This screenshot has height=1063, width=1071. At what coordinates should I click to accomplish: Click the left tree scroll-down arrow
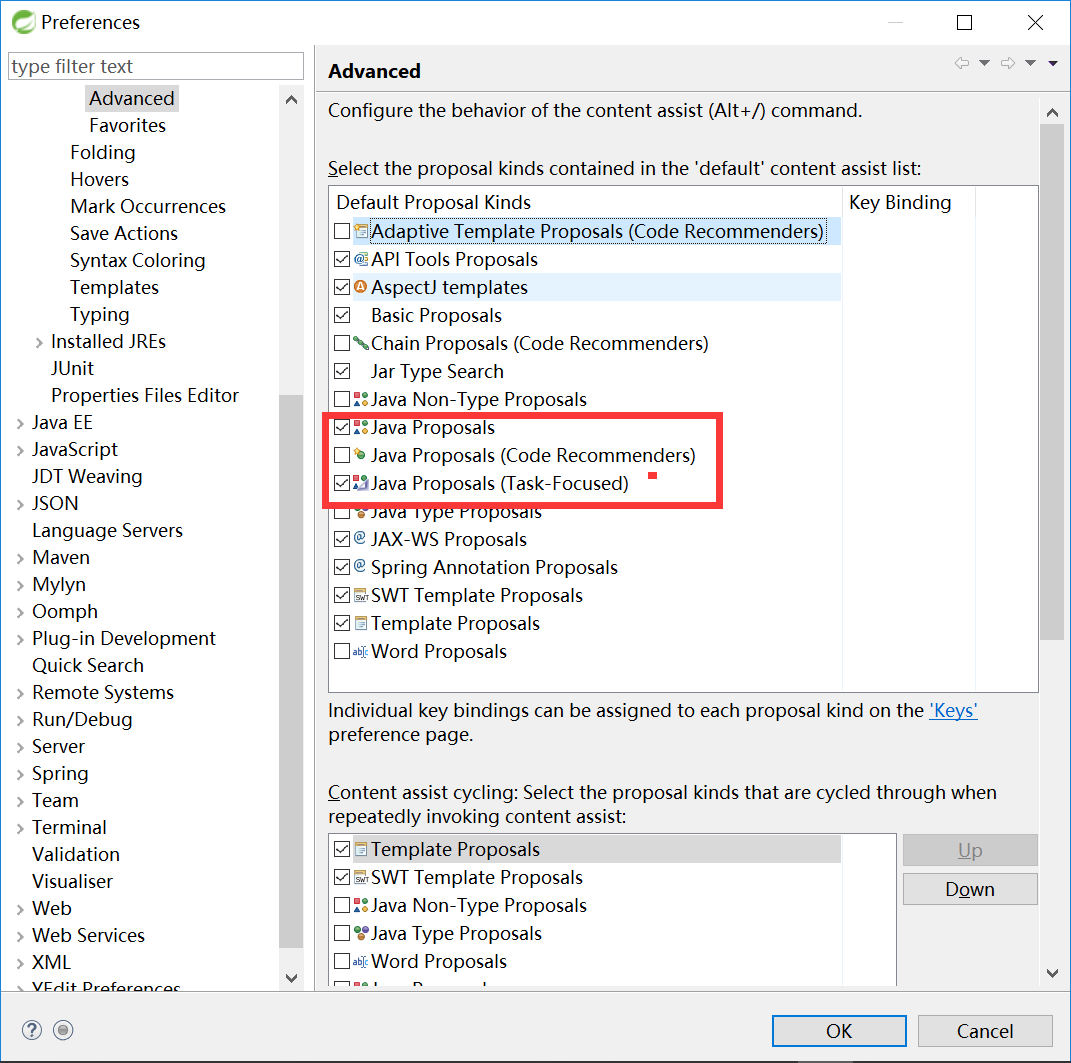pyautogui.click(x=291, y=978)
